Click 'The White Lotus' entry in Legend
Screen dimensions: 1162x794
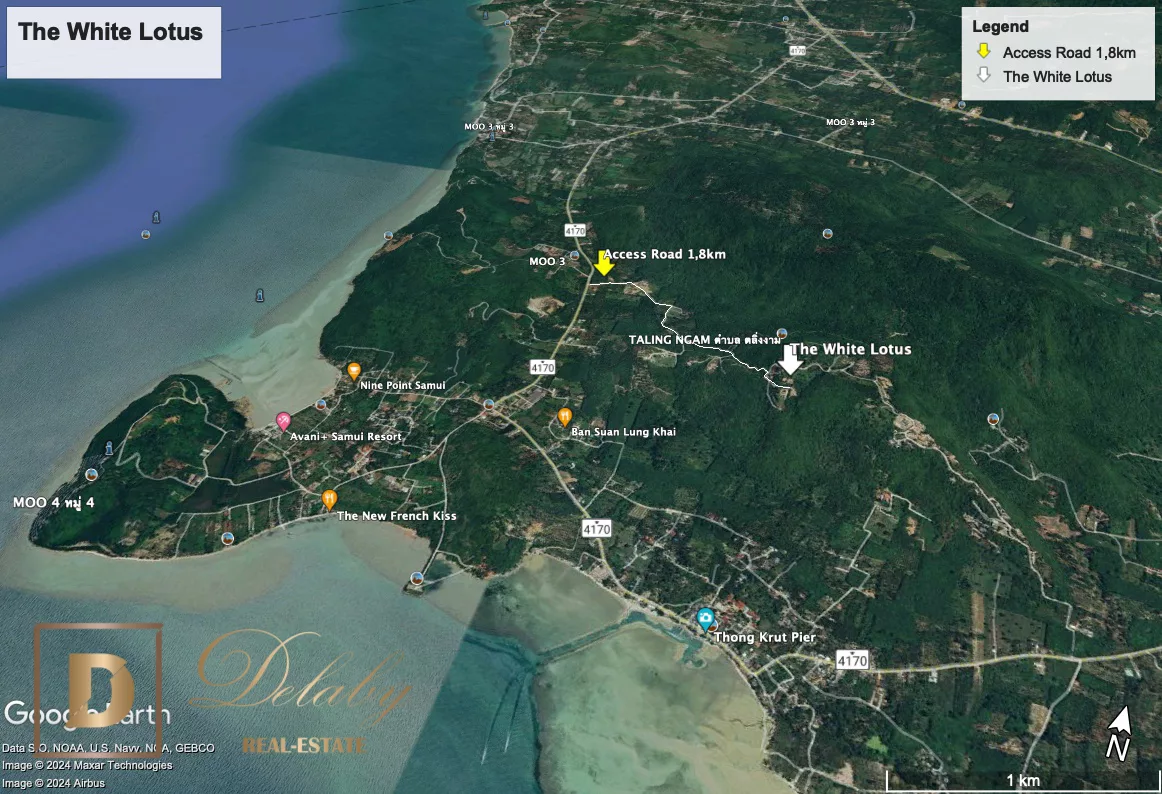[1057, 77]
